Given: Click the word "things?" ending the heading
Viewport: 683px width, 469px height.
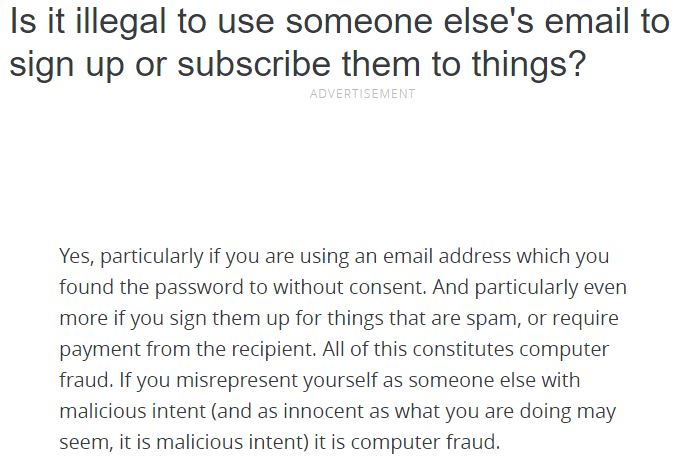Looking at the screenshot, I should [x=529, y=64].
